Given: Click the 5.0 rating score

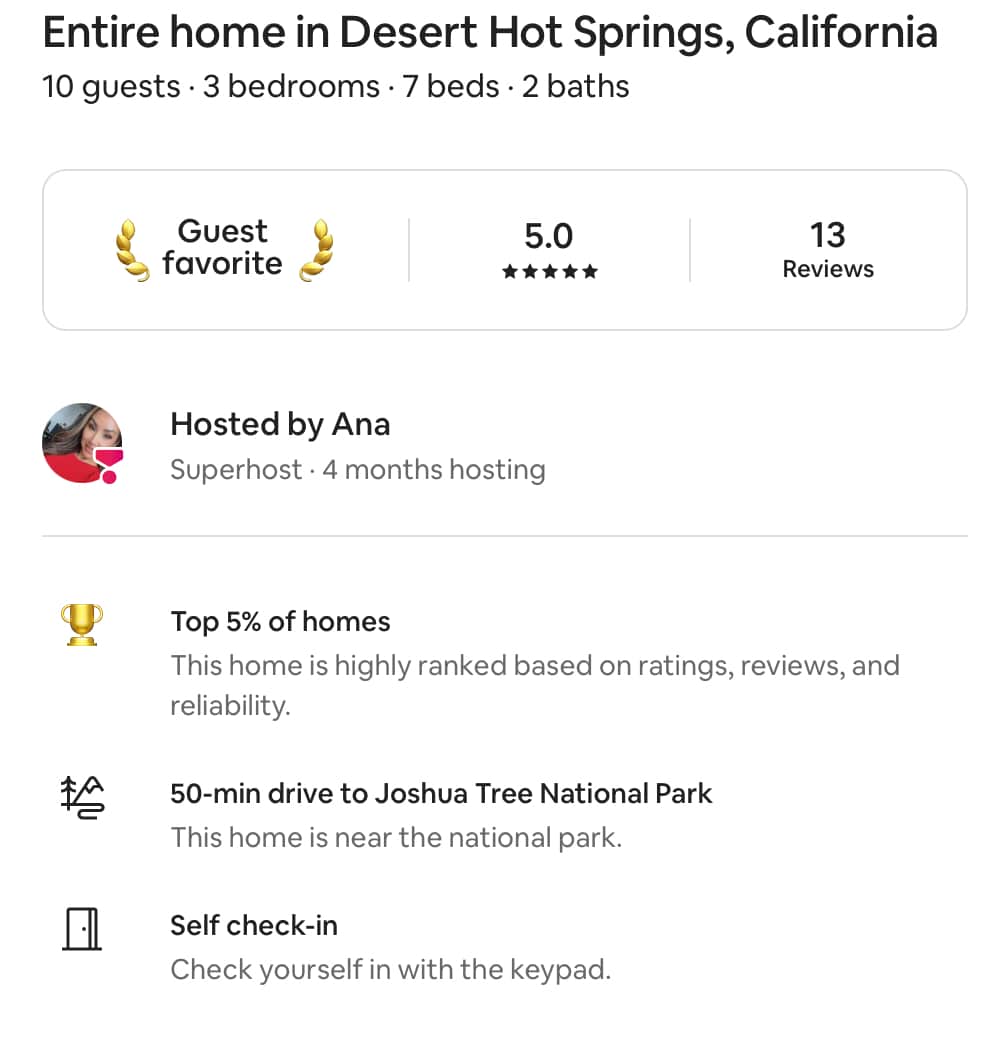Looking at the screenshot, I should [x=548, y=236].
